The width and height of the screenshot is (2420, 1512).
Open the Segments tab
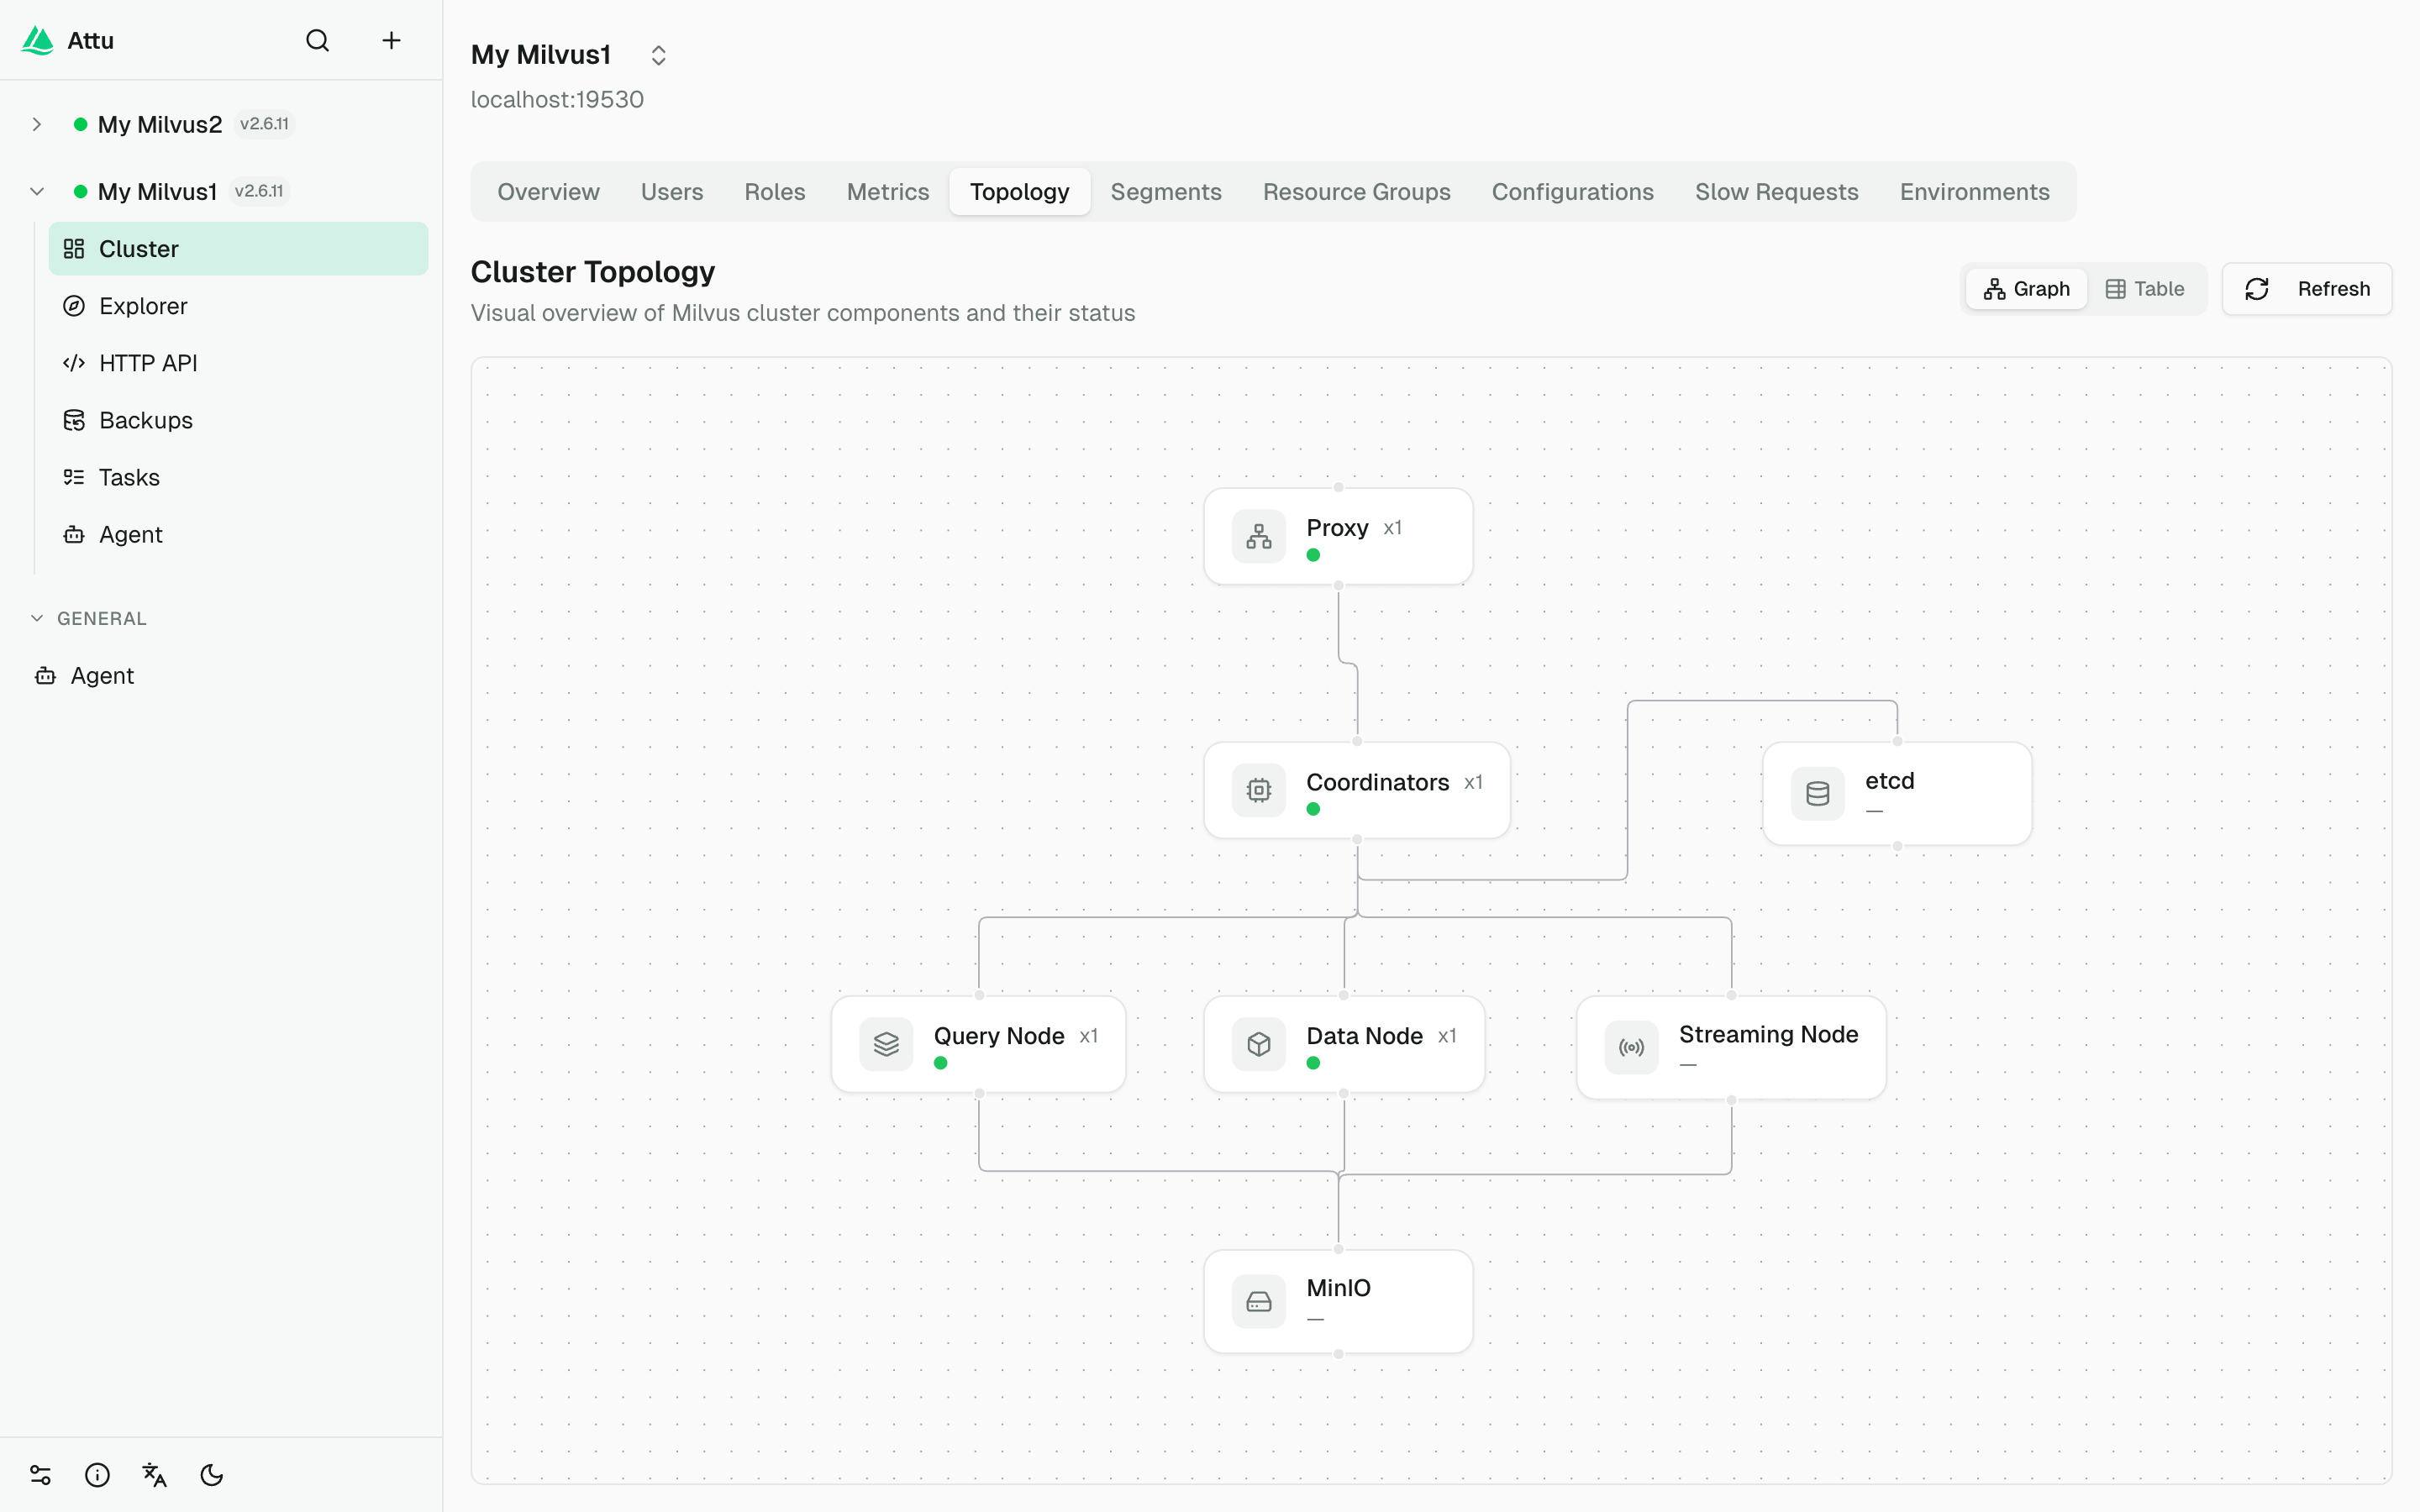(x=1166, y=191)
